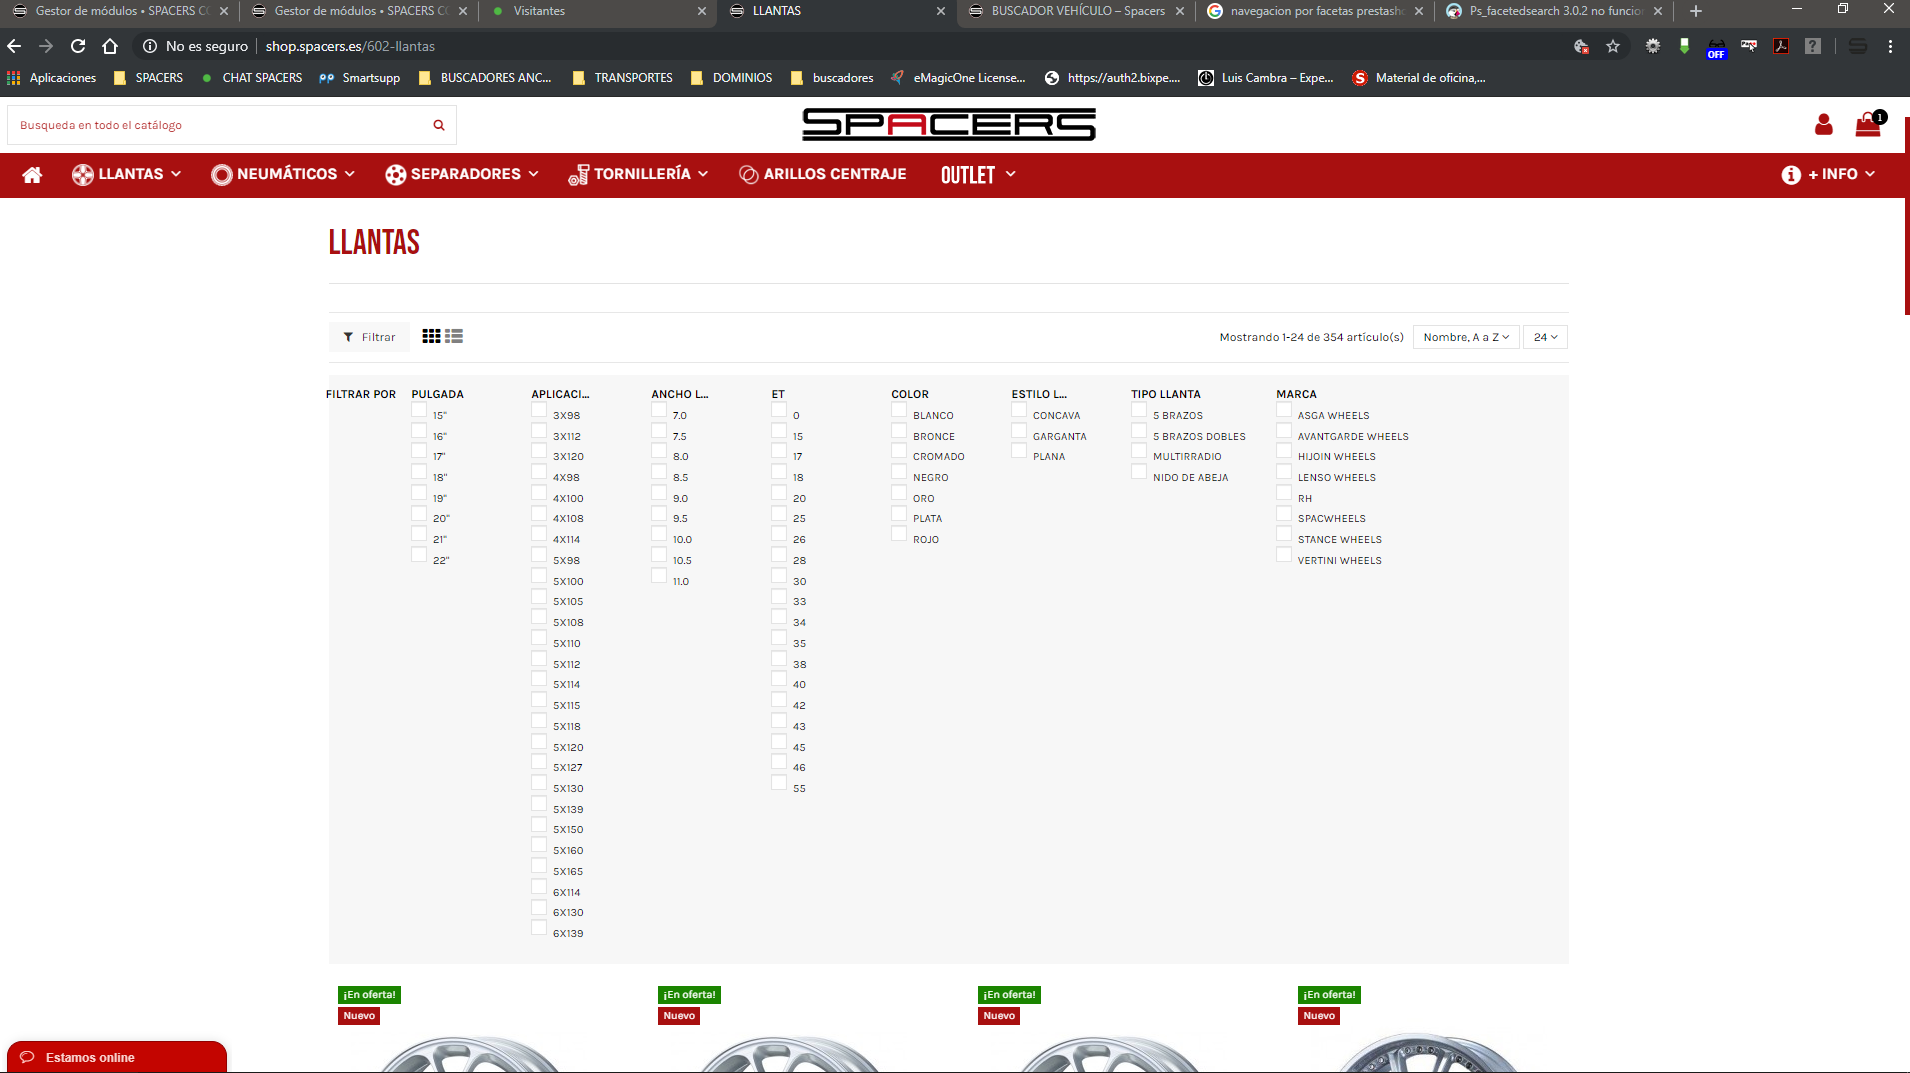Image resolution: width=1910 pixels, height=1073 pixels.
Task: Select the CONCAVA estilo filter
Action: (1019, 411)
